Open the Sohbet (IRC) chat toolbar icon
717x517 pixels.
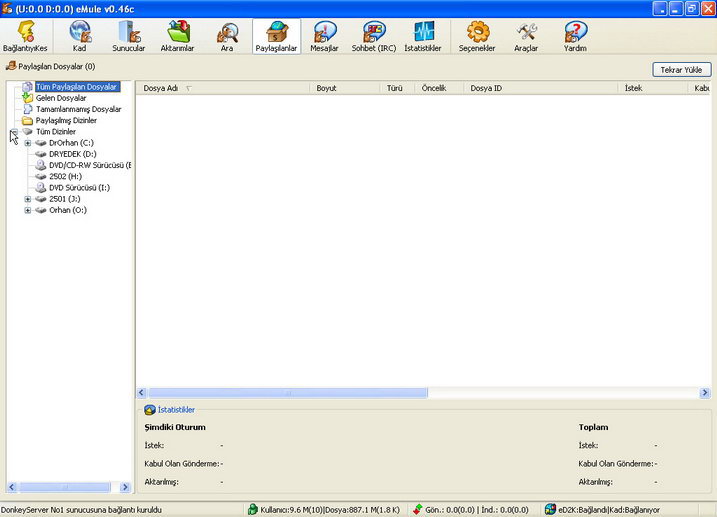(x=374, y=36)
